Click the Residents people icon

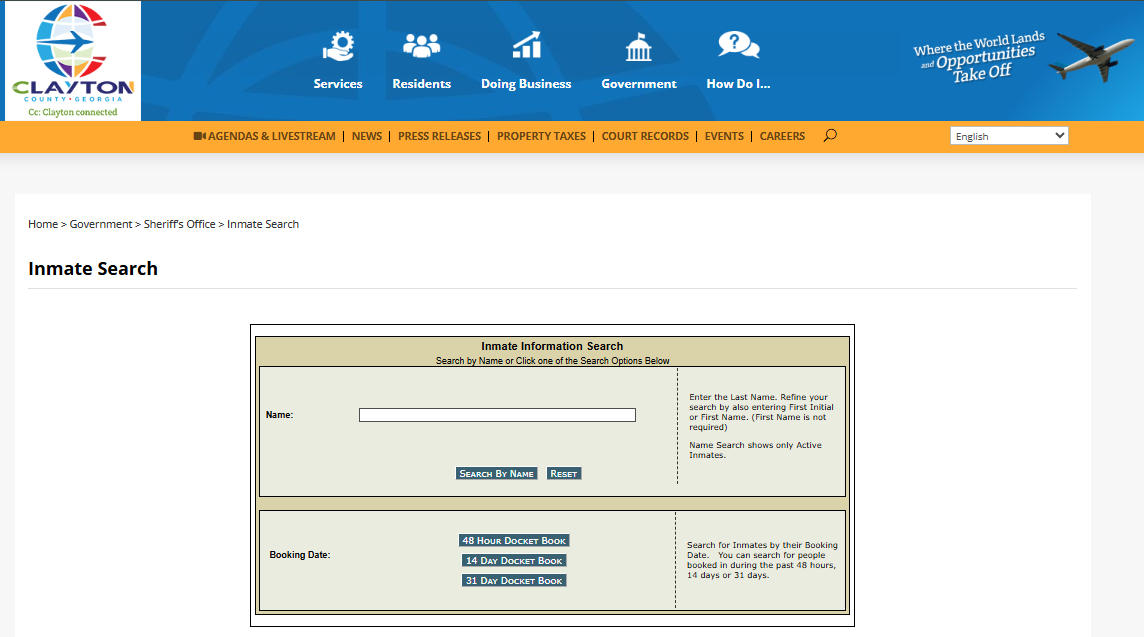coord(421,46)
